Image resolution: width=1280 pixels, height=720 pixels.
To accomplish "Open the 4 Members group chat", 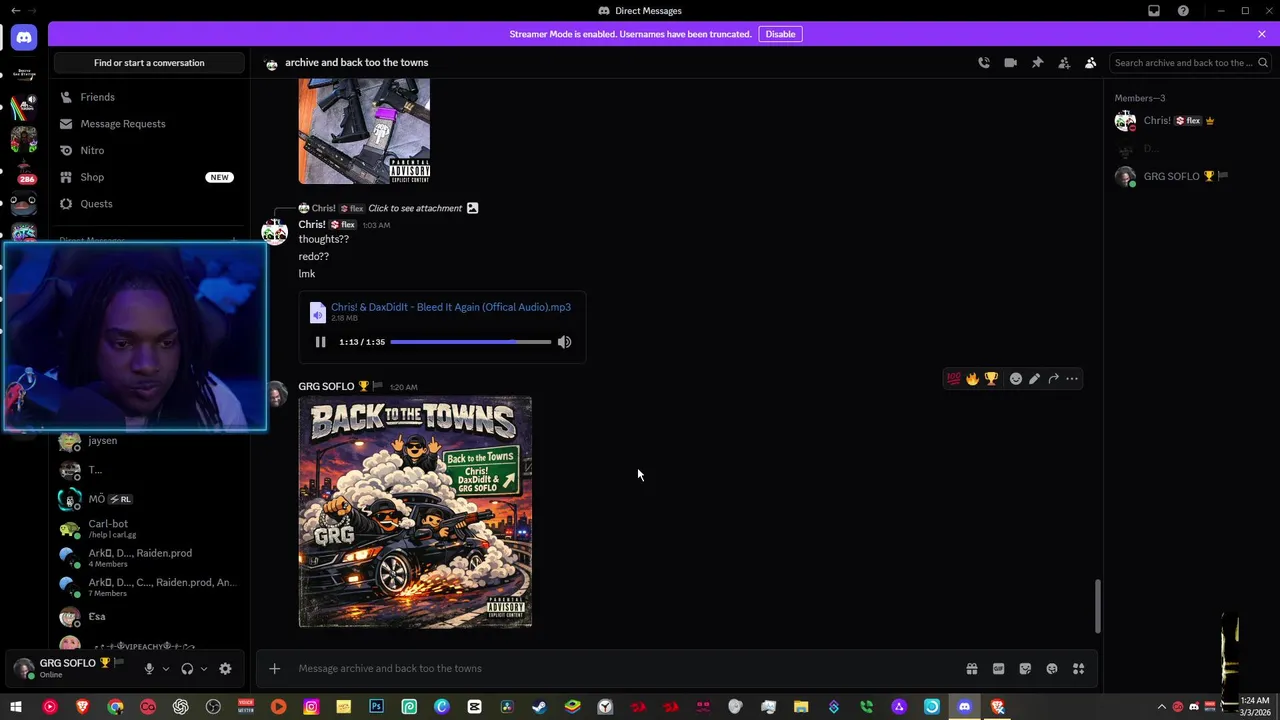I will [148, 557].
